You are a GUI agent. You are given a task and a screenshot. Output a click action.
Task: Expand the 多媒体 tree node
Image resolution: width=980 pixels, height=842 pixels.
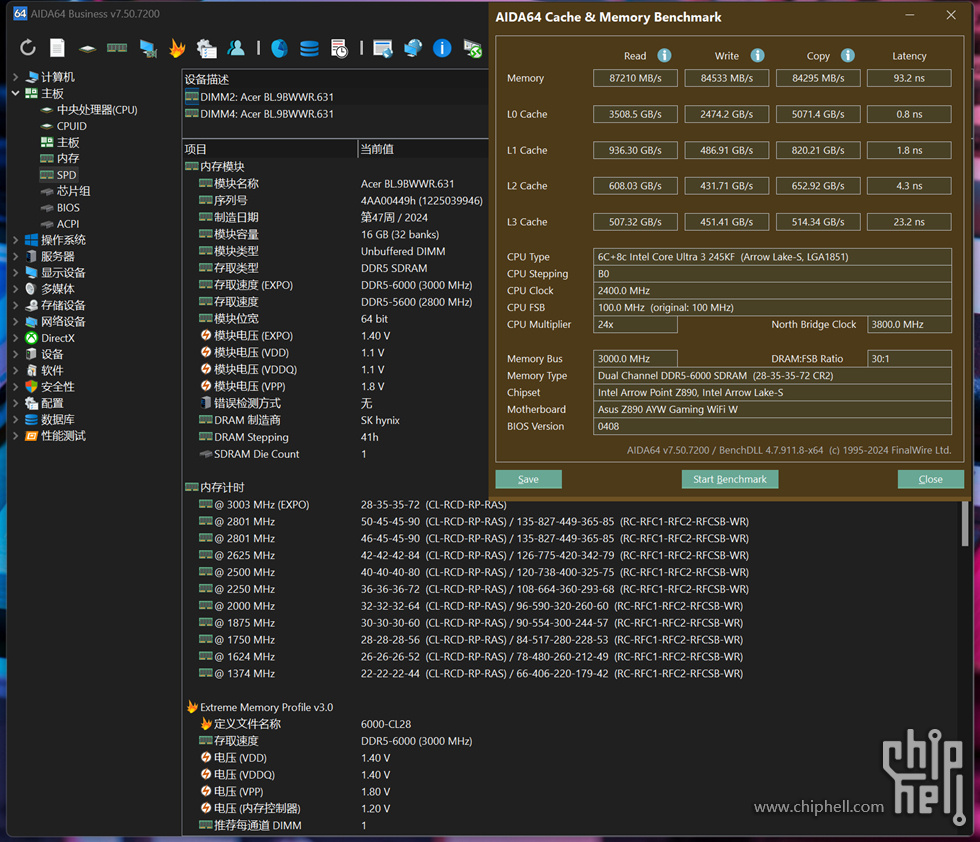pos(16,289)
